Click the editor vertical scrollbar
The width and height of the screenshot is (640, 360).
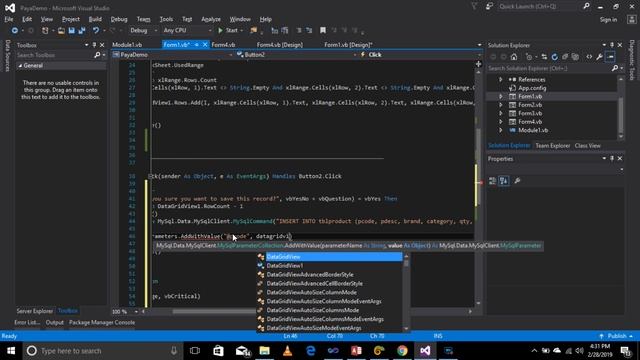478,187
